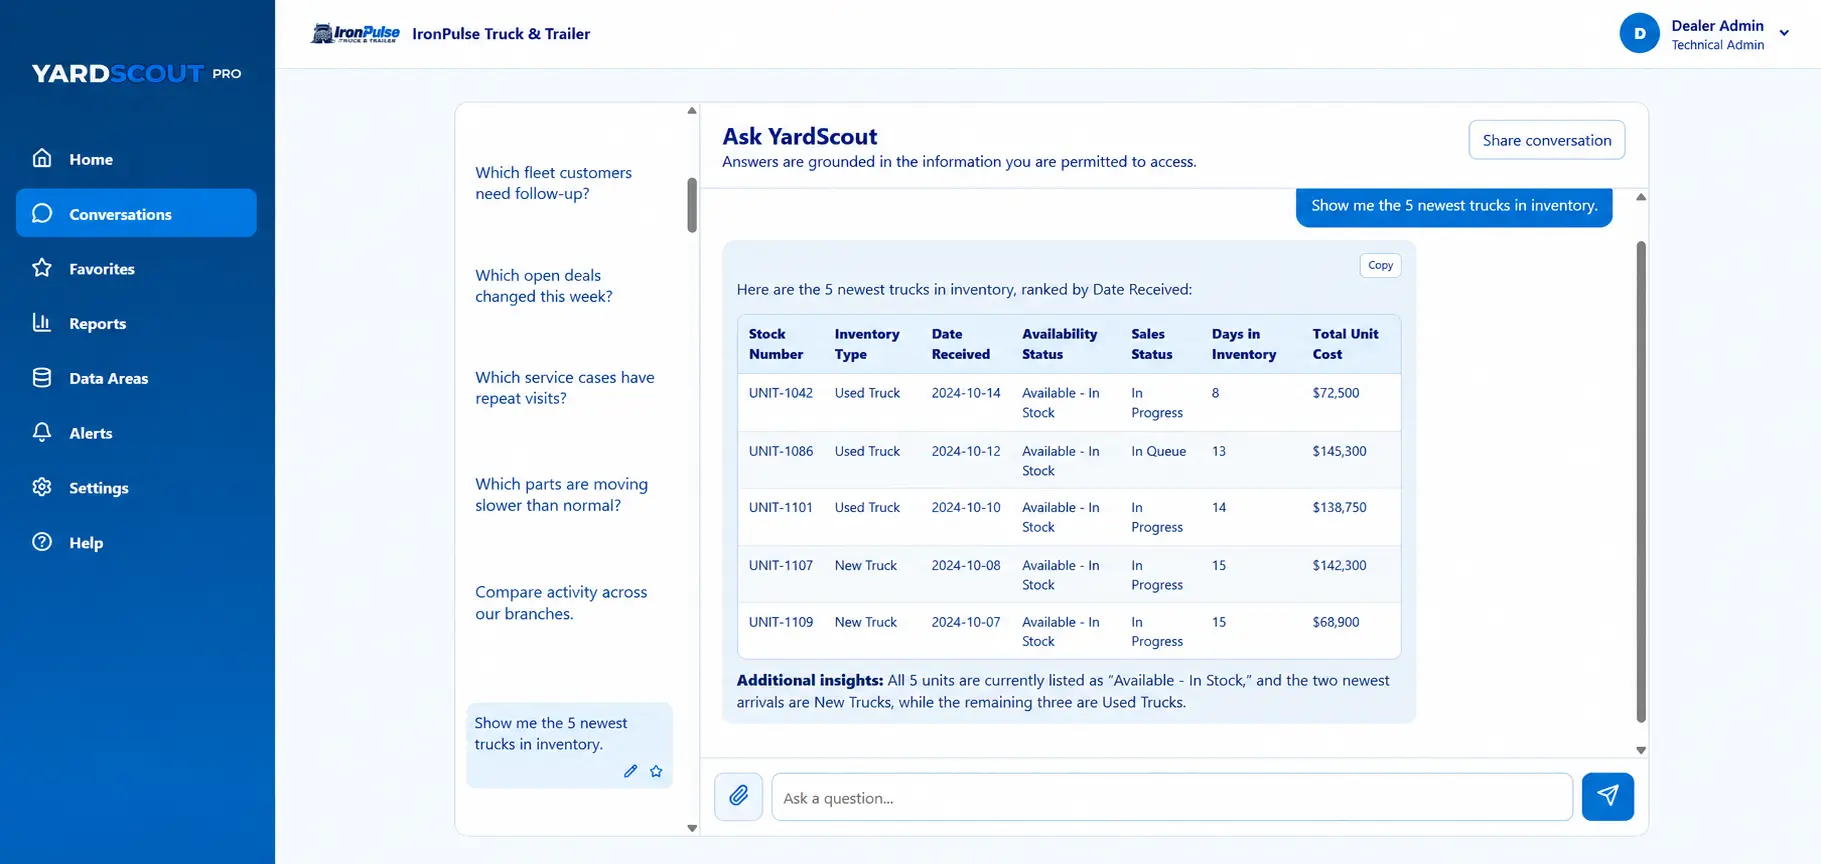Click the In Queue sales status
1821x864 pixels.
pos(1159,451)
